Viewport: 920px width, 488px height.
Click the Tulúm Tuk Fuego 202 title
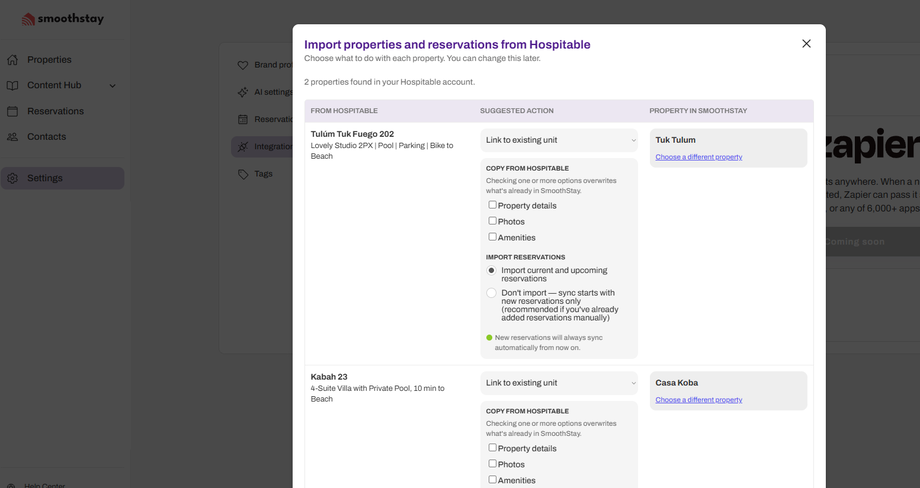[352, 134]
